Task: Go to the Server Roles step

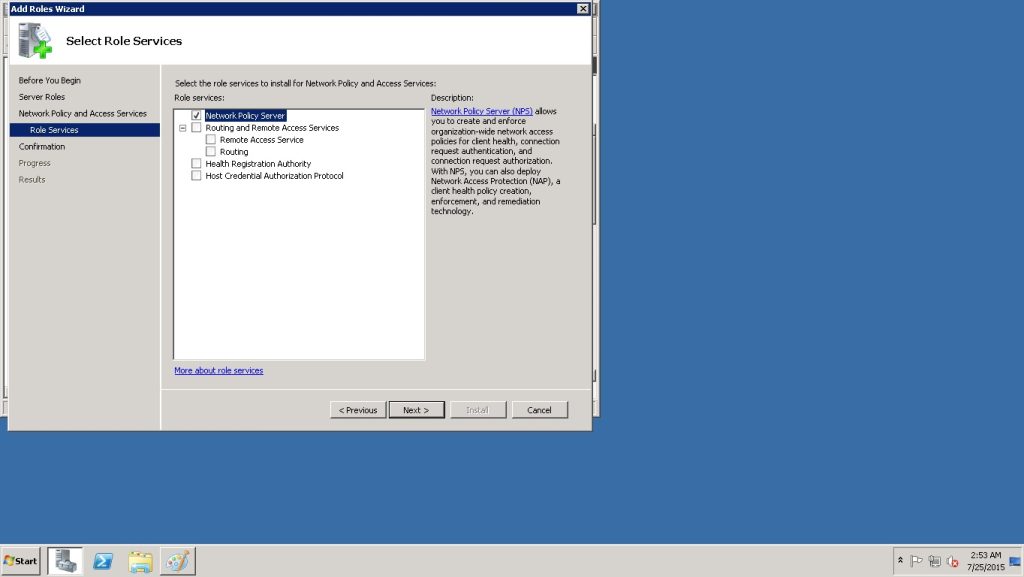Action: (x=42, y=97)
